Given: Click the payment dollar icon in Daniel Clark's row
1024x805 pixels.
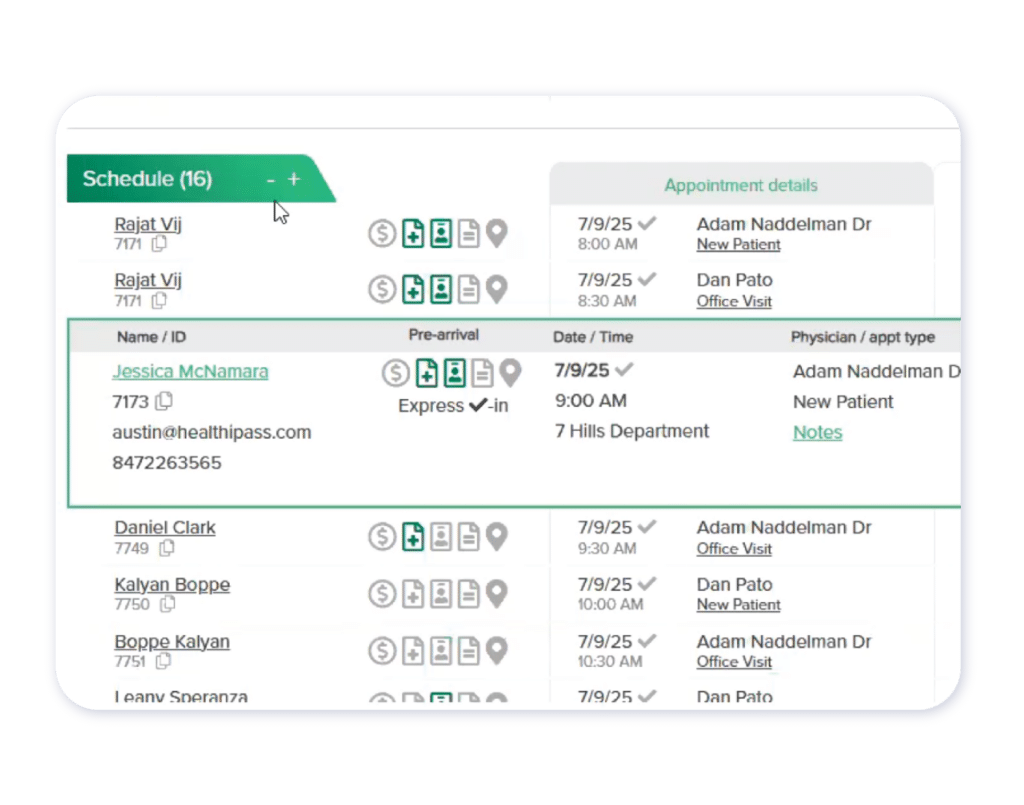Looking at the screenshot, I should pos(381,537).
